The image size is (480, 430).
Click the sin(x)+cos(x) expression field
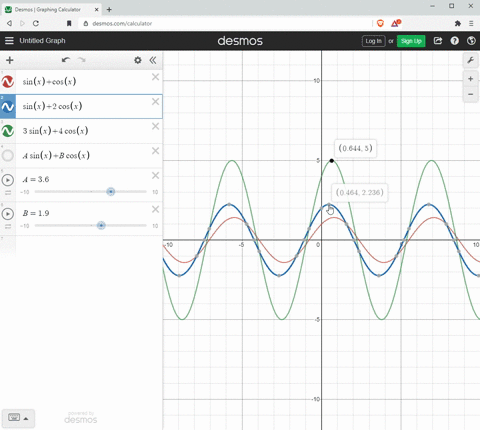click(x=89, y=82)
